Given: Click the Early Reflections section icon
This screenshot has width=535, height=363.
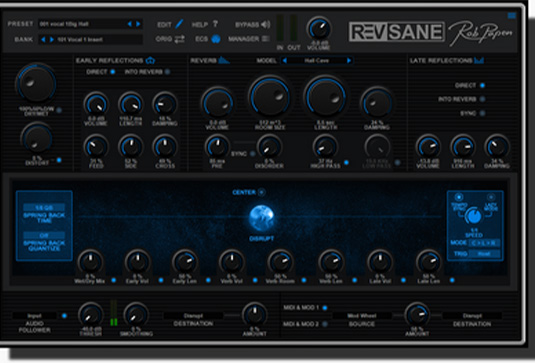Looking at the screenshot, I should tap(150, 61).
